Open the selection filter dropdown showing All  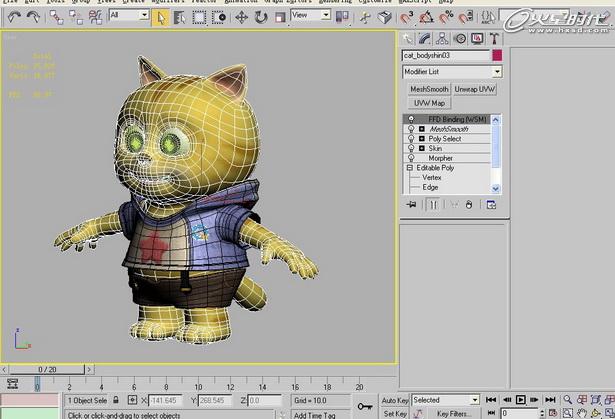tap(129, 15)
